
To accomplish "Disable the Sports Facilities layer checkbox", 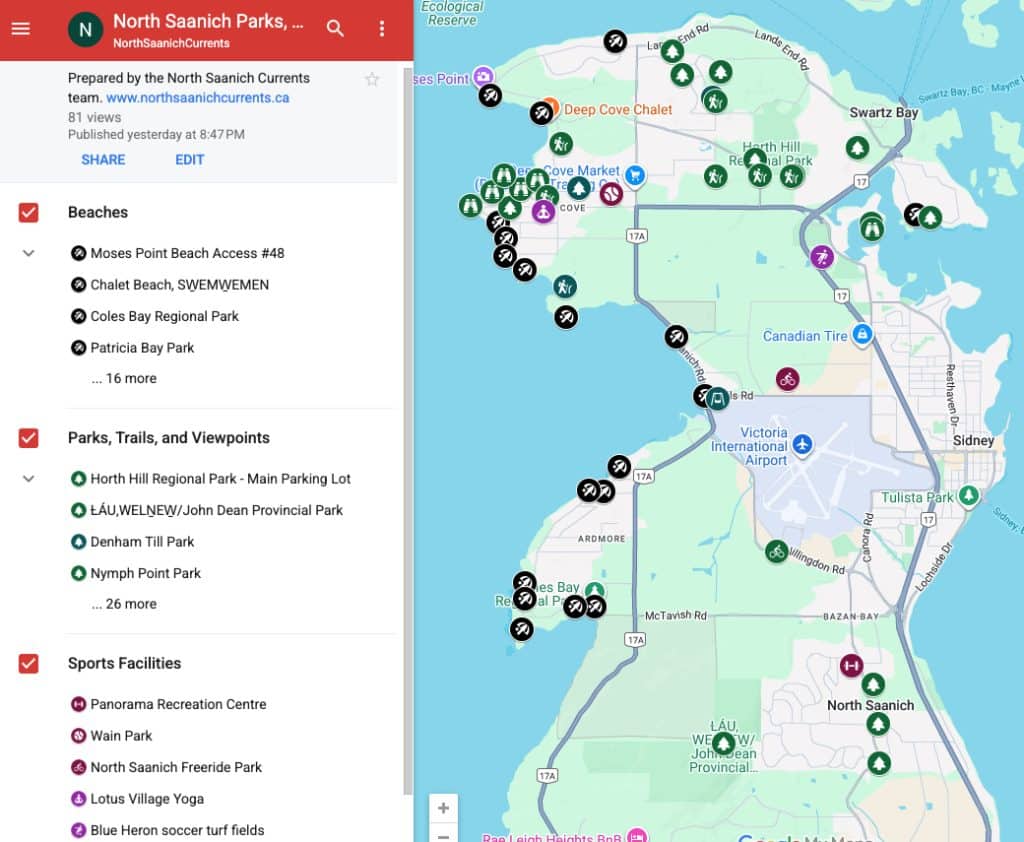I will pos(29,663).
